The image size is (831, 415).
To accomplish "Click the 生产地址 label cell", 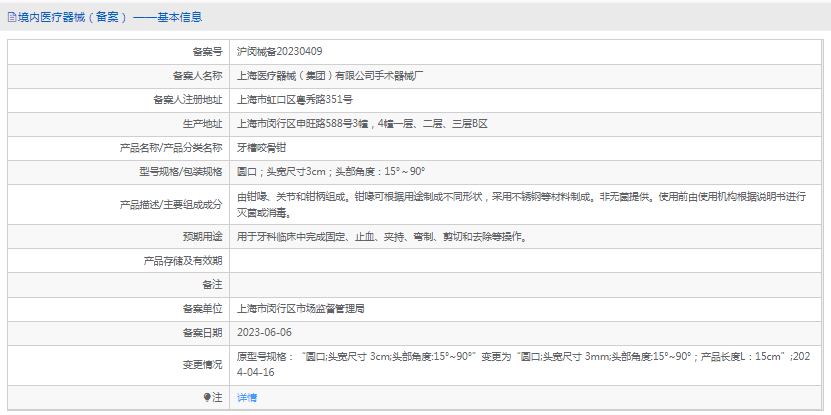I will pyautogui.click(x=119, y=124).
